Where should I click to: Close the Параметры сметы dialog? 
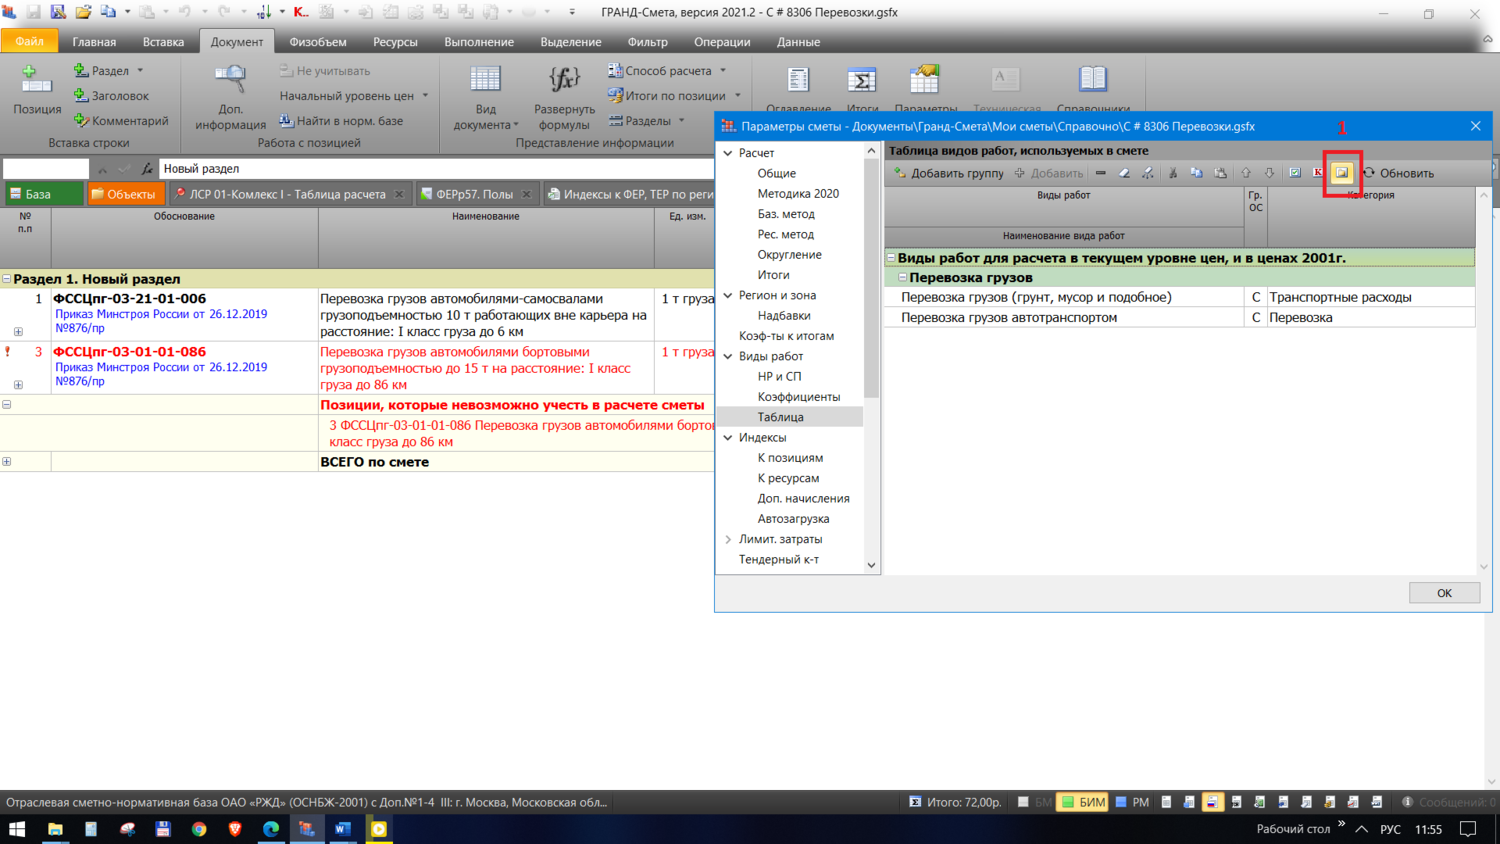coord(1475,126)
